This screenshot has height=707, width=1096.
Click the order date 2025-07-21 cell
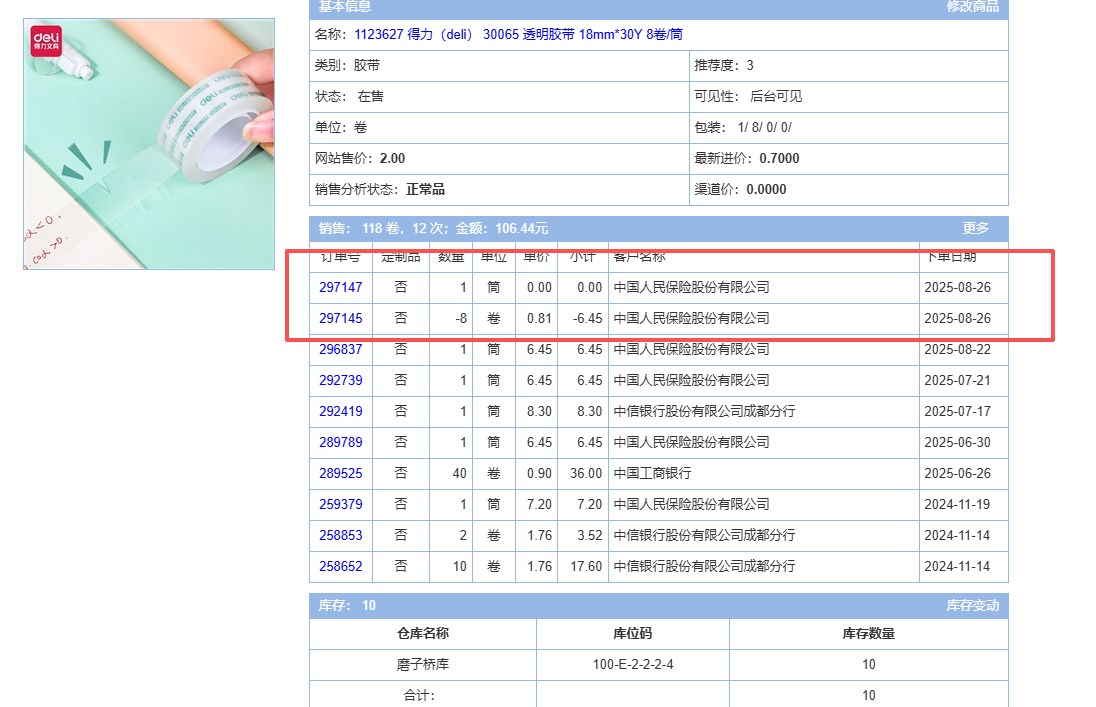click(964, 380)
